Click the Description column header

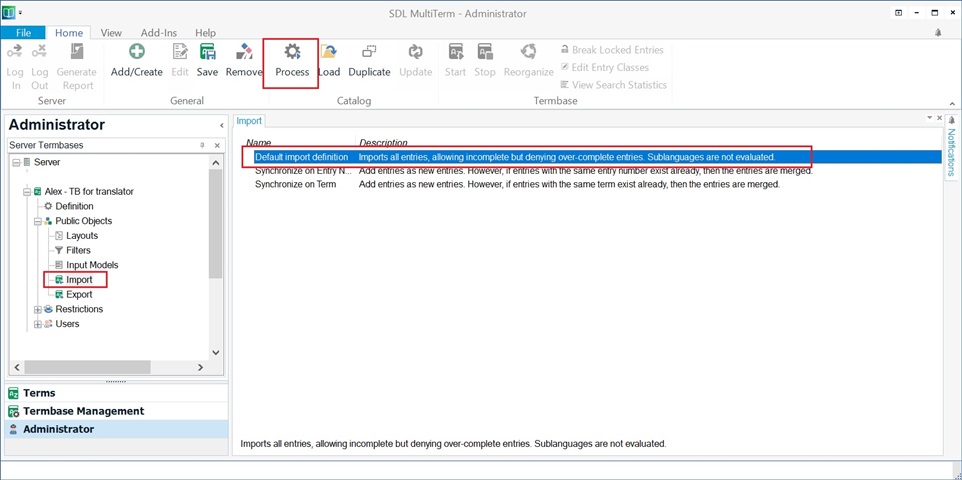point(383,143)
